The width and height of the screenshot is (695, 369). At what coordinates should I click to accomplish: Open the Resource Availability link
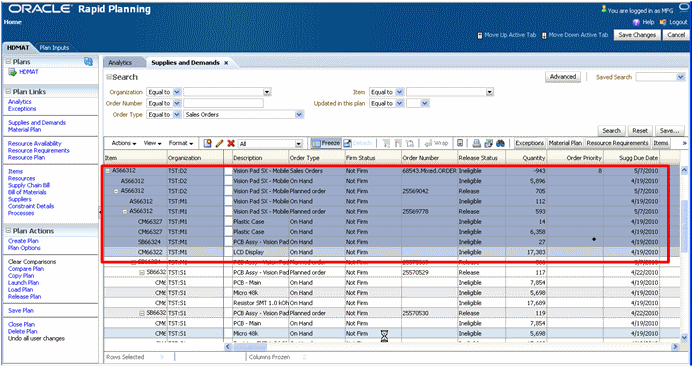(35, 144)
